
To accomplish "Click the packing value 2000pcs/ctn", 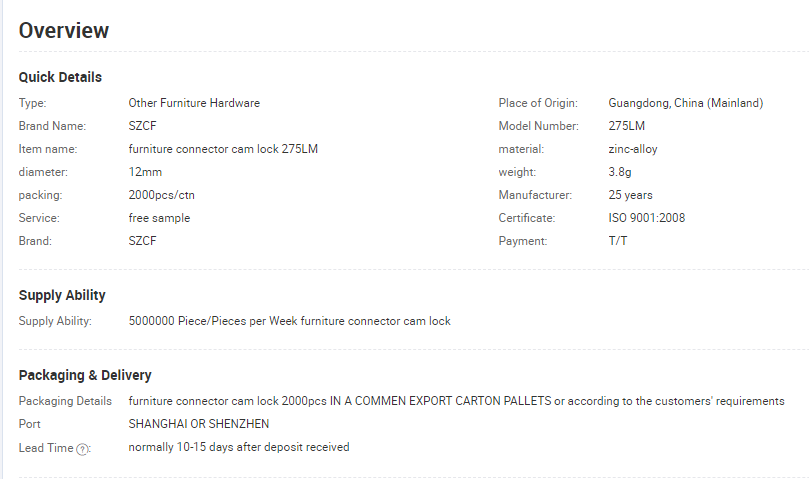I will click(x=161, y=195).
